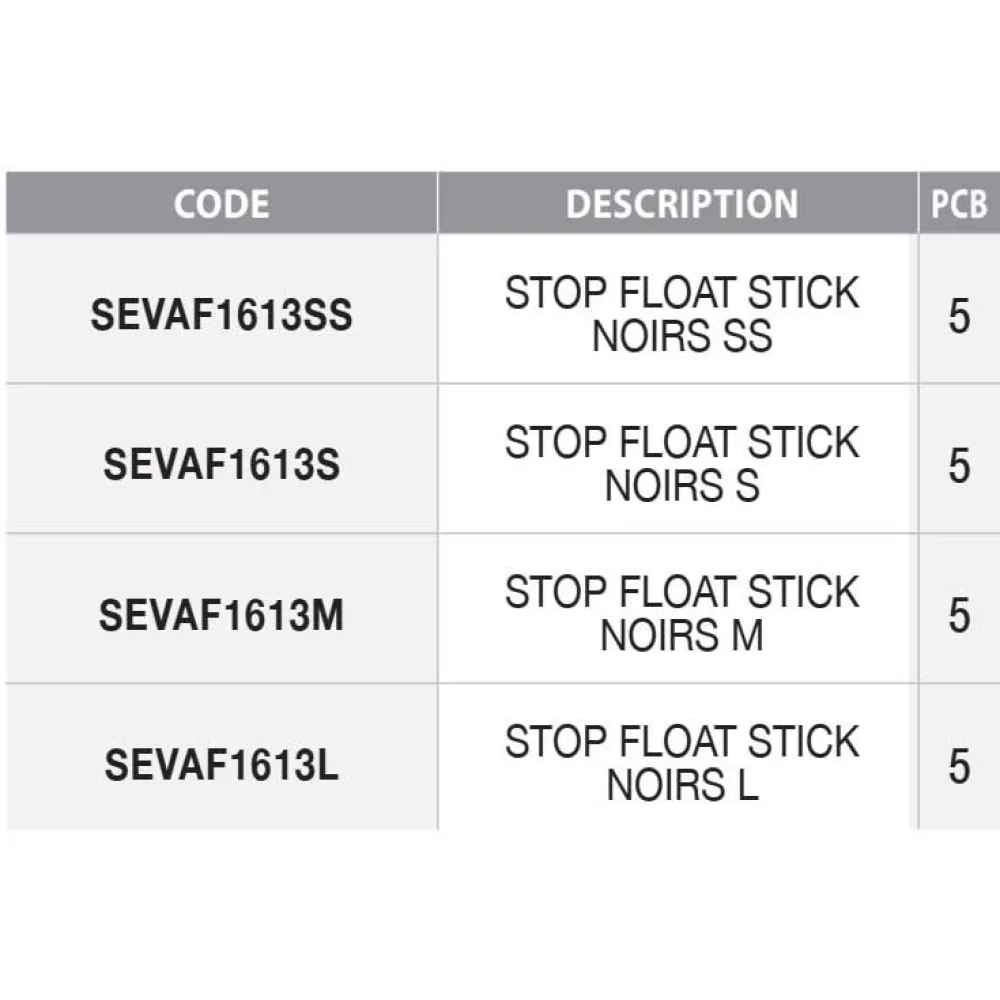The image size is (1000, 1000).
Task: Click description STOP FLOAT STICK NOIRS L
Action: point(682,764)
